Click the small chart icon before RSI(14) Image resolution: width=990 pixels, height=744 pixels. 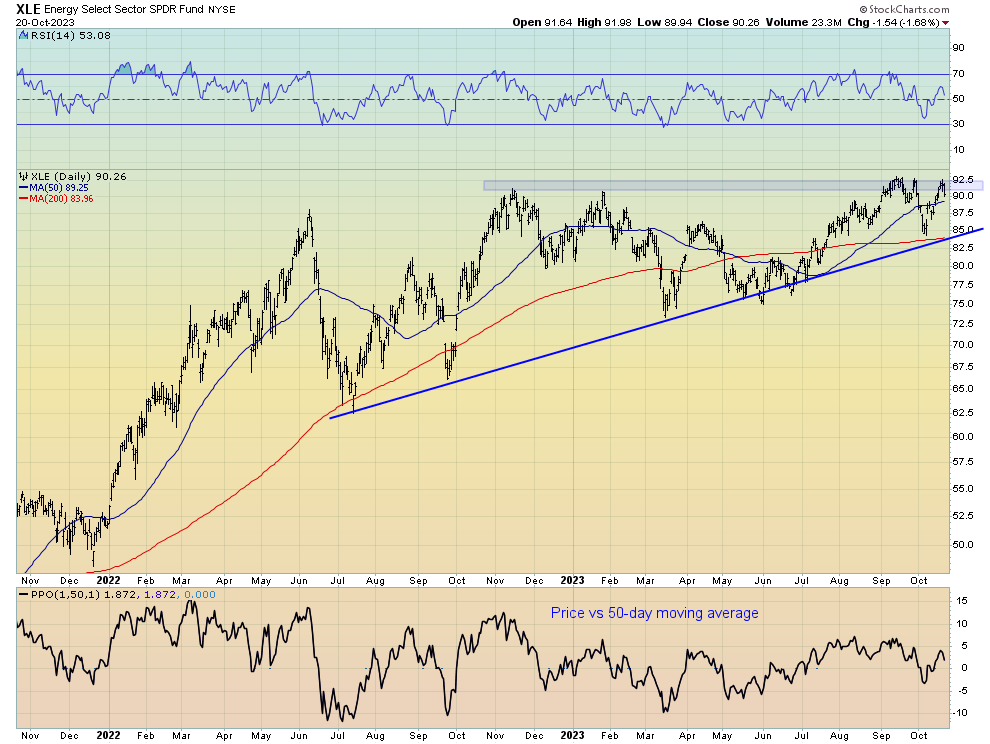(25, 36)
